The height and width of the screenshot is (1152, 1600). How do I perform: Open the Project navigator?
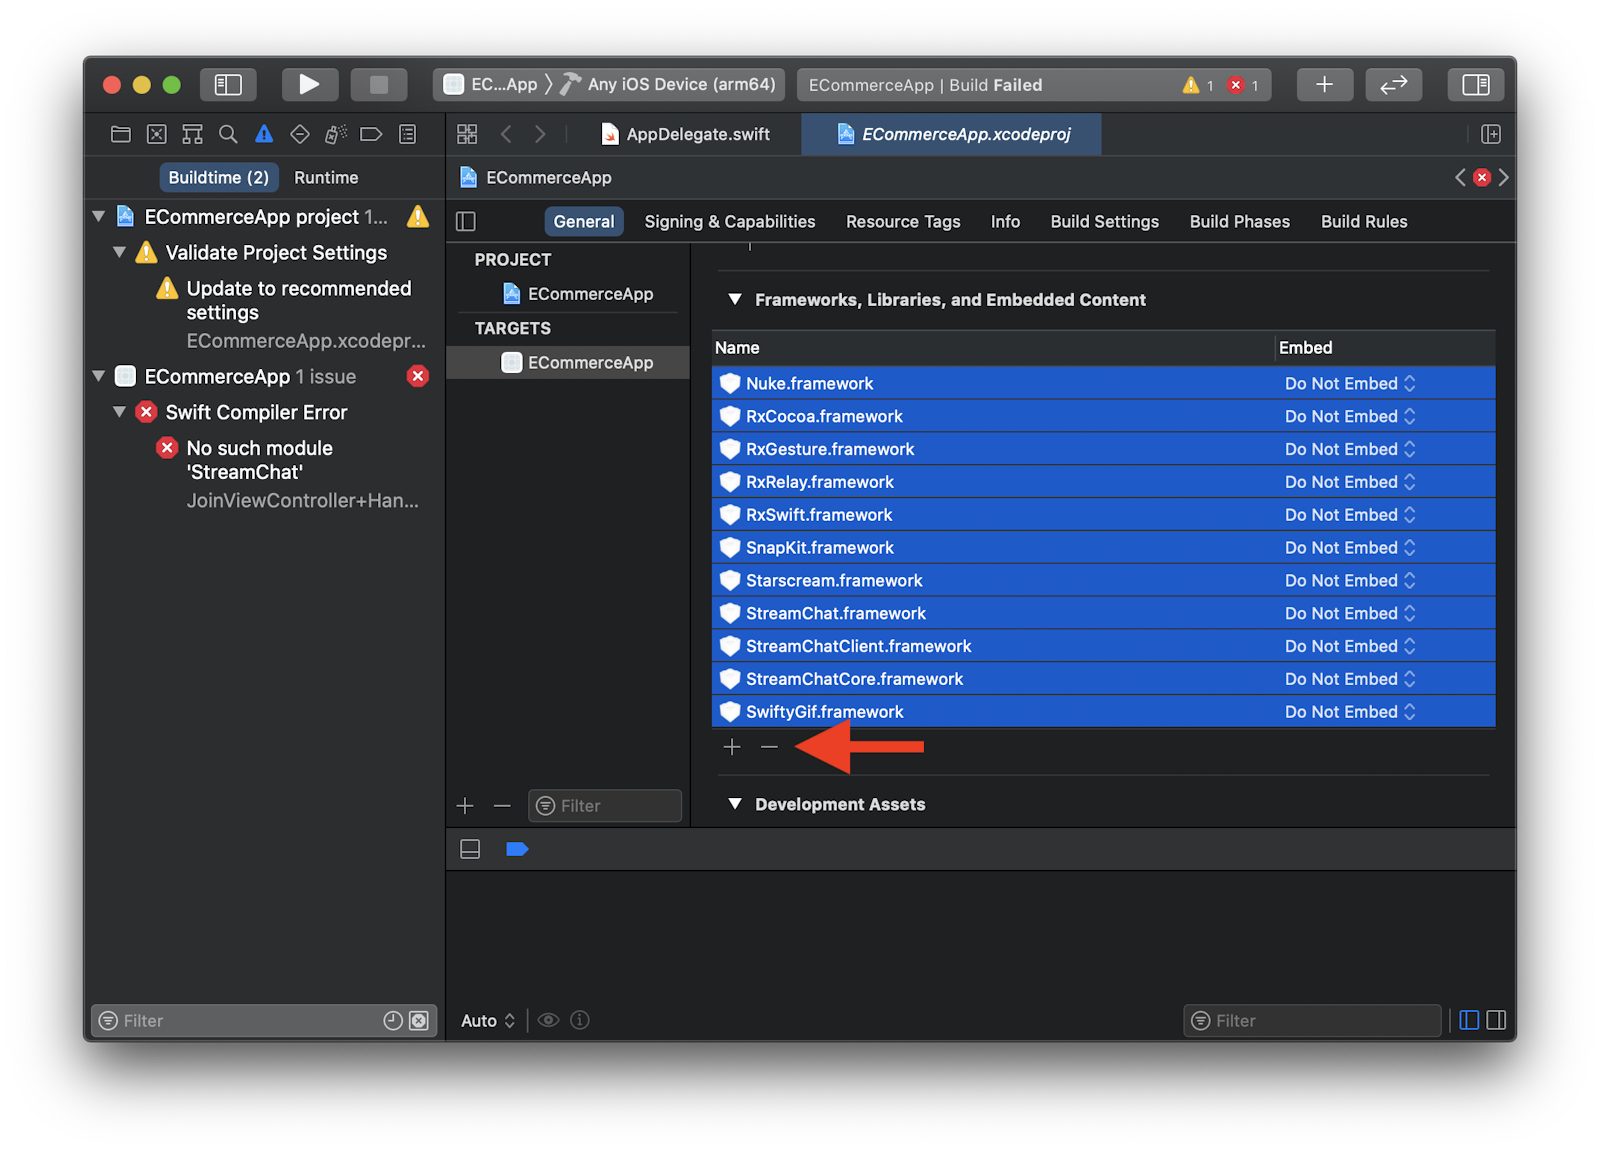coord(120,133)
